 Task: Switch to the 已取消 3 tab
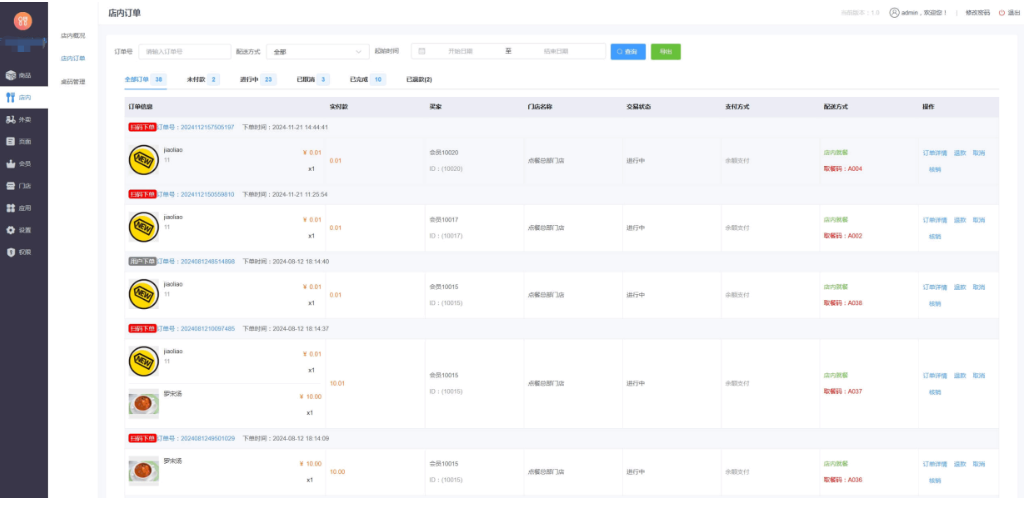click(x=312, y=79)
